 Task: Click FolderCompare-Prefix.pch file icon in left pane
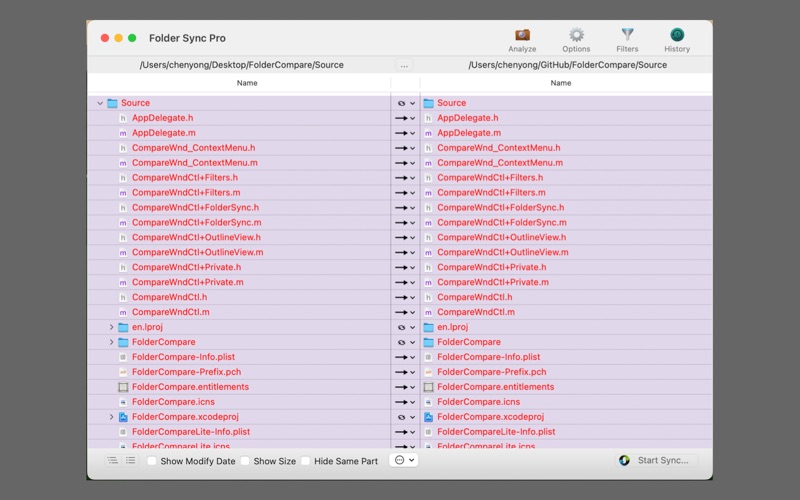(123, 372)
